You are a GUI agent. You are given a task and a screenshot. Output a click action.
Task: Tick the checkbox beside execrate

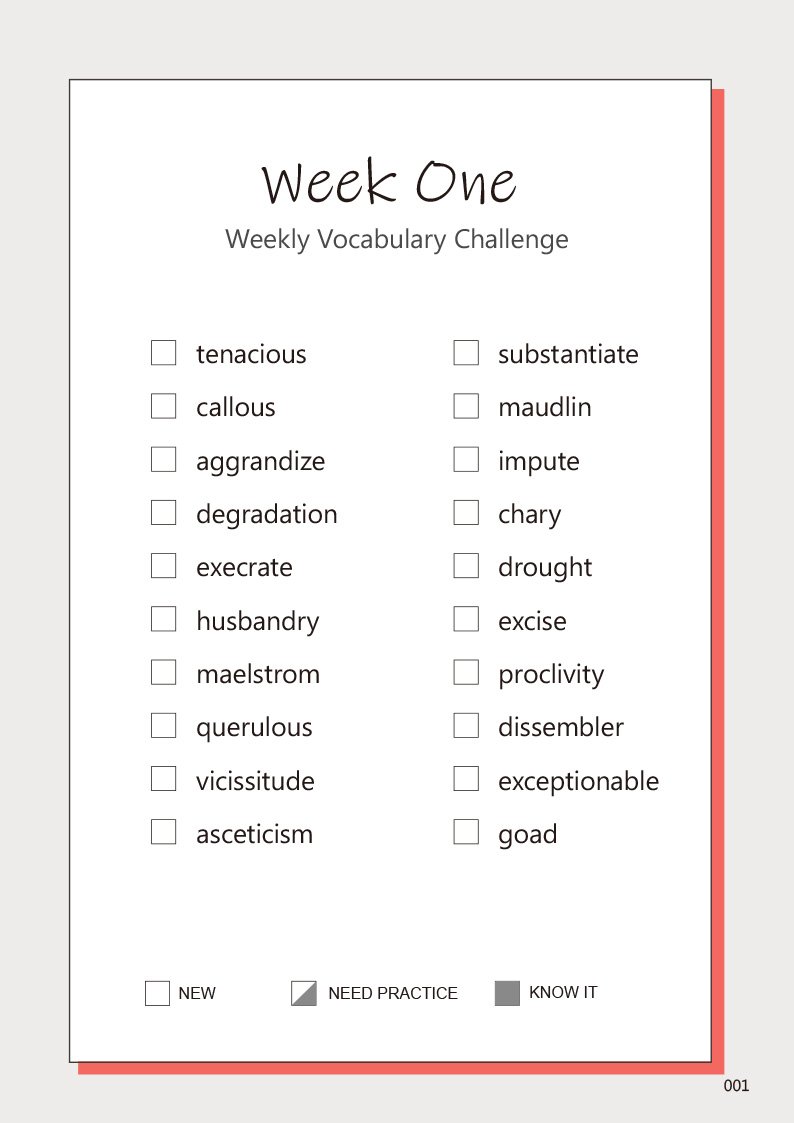[164, 566]
